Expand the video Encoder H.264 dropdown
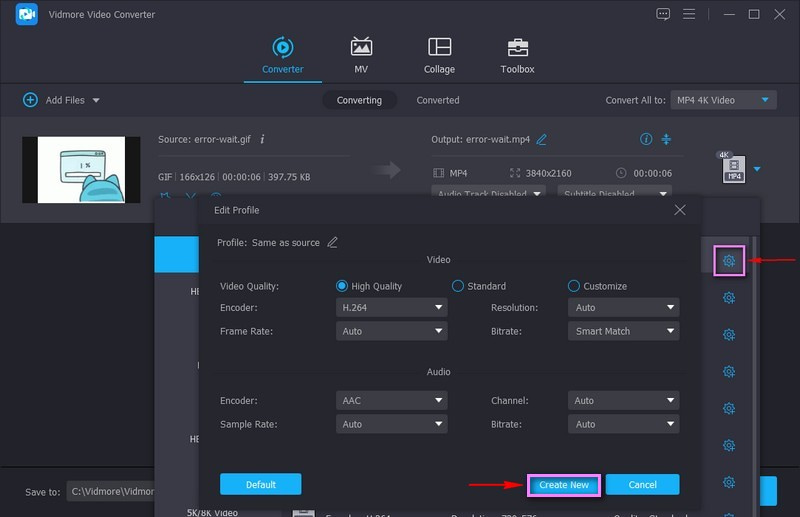800x517 pixels. [x=392, y=308]
